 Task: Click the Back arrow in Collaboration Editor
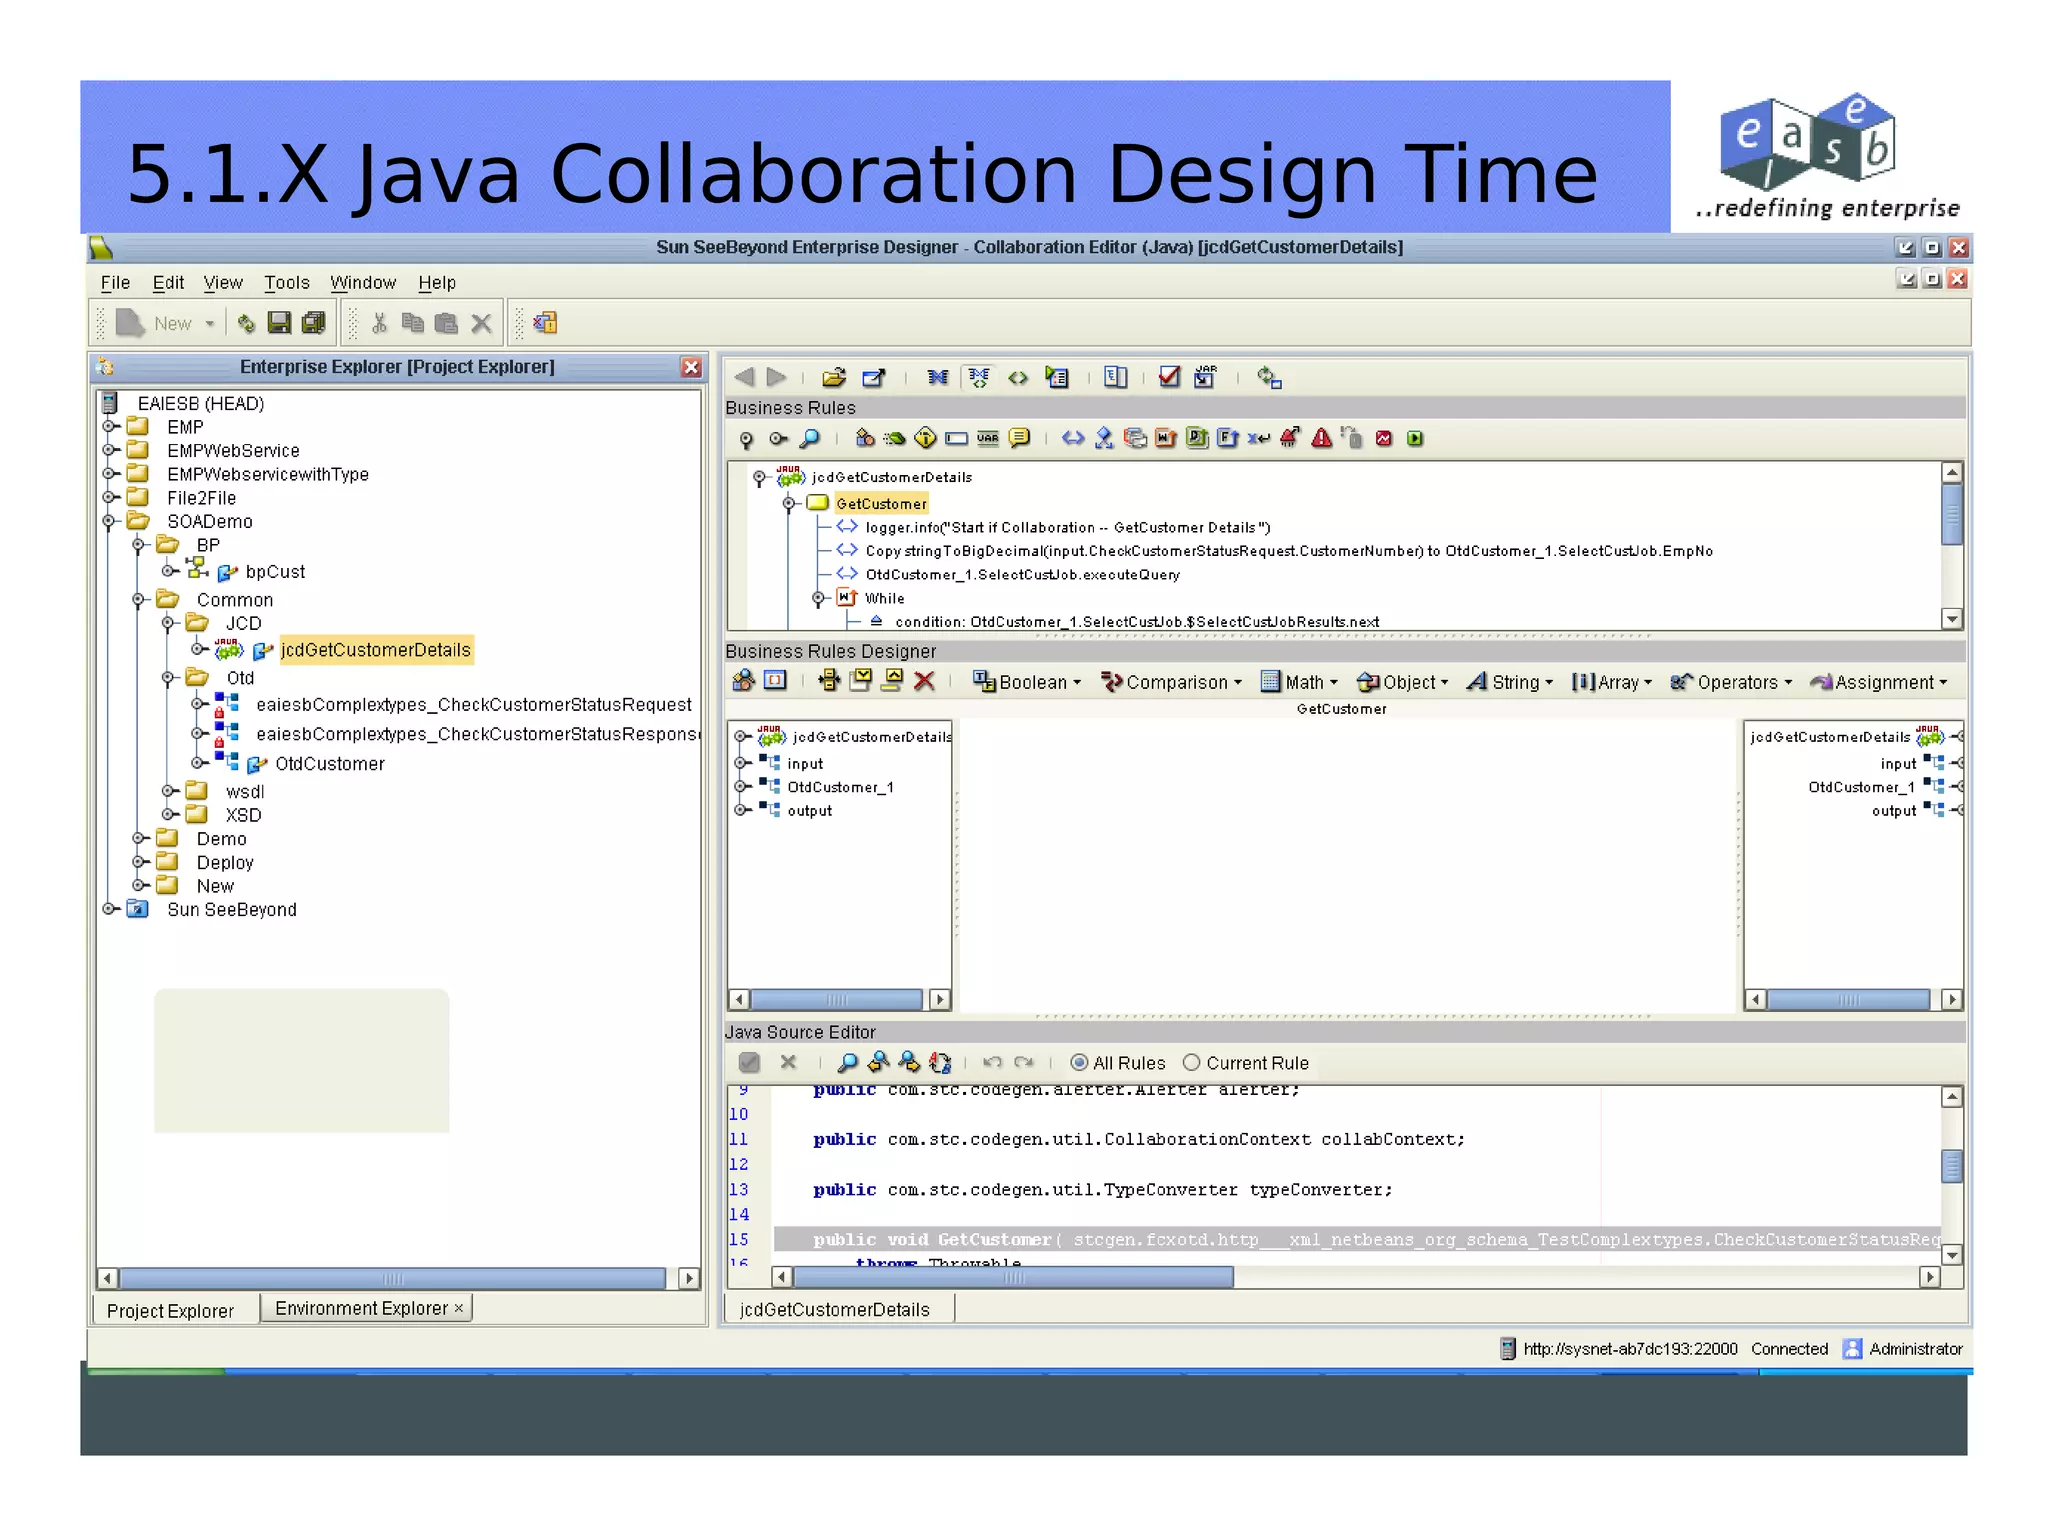click(x=744, y=377)
